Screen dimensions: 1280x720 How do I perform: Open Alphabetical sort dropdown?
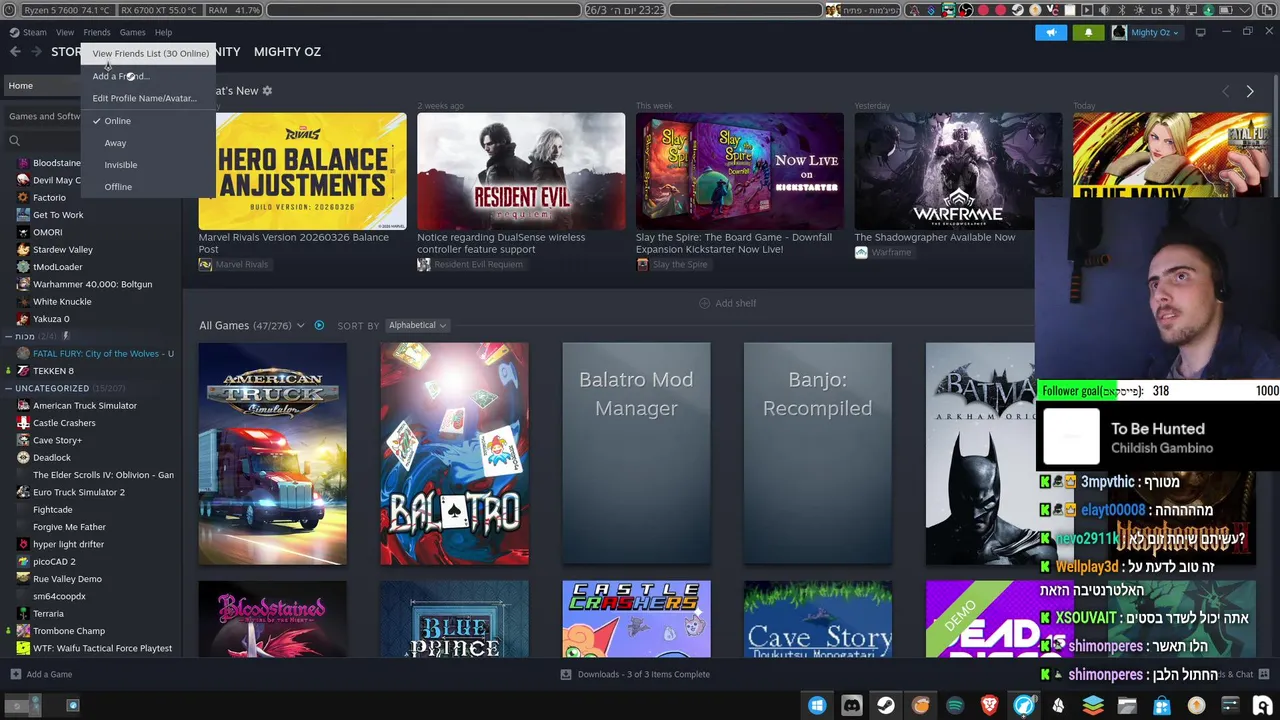[x=417, y=325]
